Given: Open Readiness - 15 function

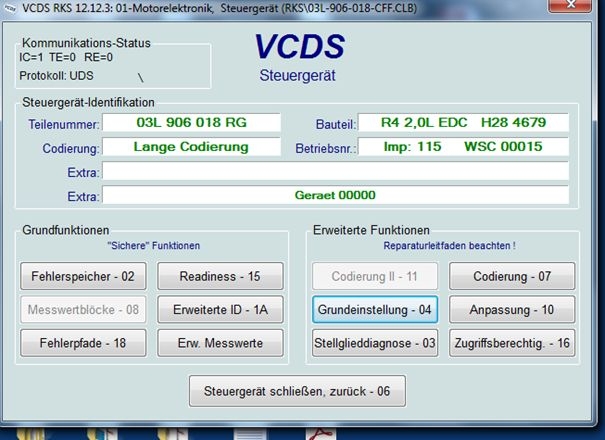Looking at the screenshot, I should click(x=220, y=276).
